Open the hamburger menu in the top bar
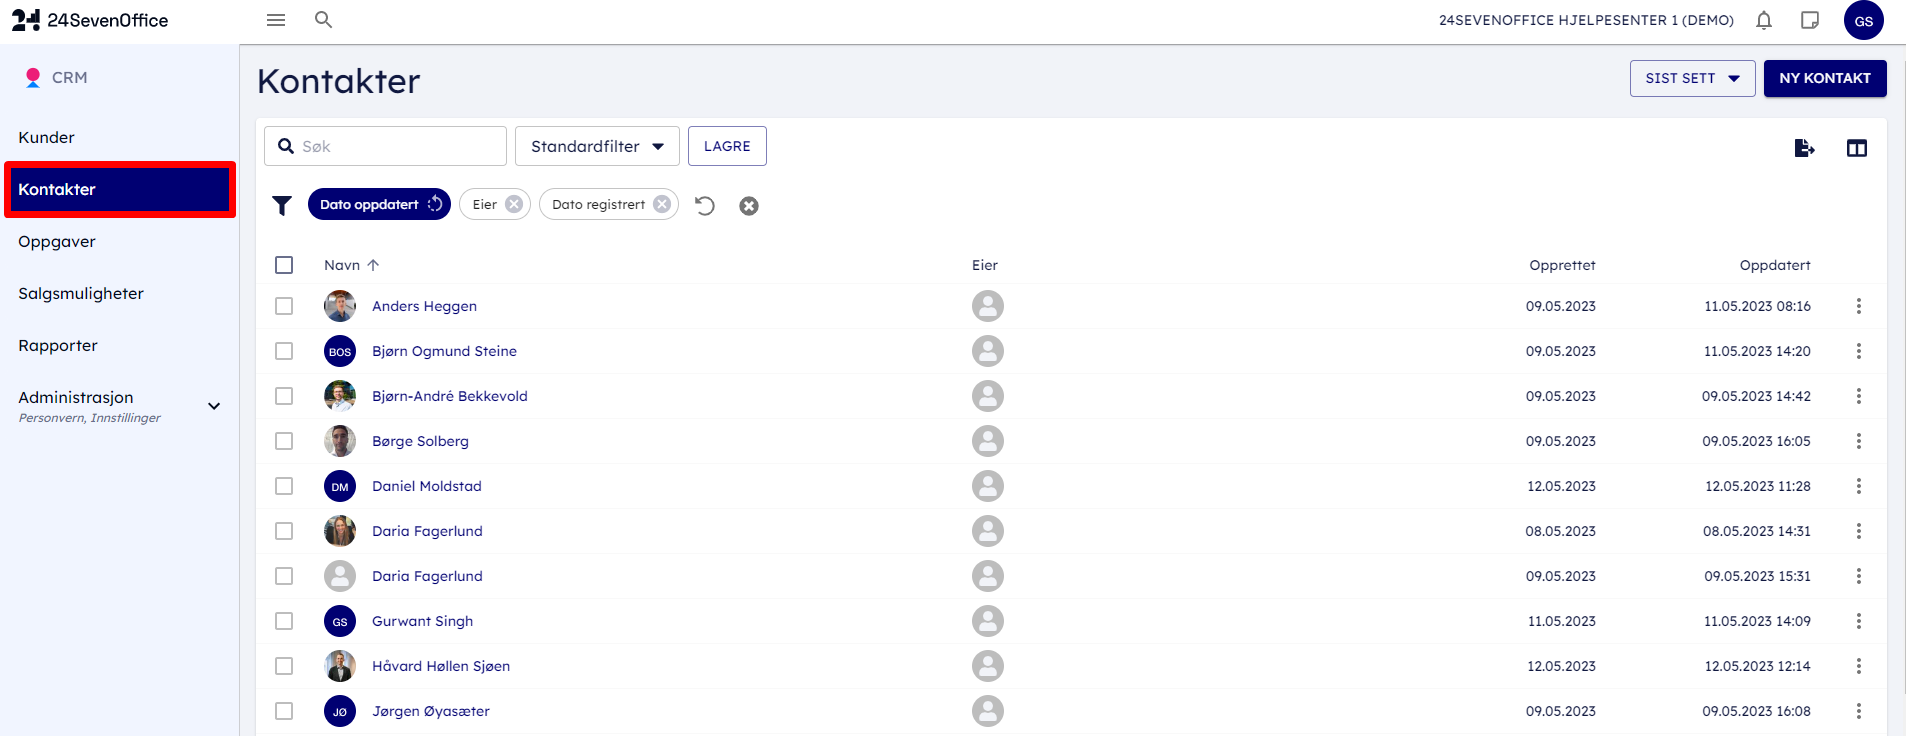The height and width of the screenshot is (736, 1906). click(276, 20)
